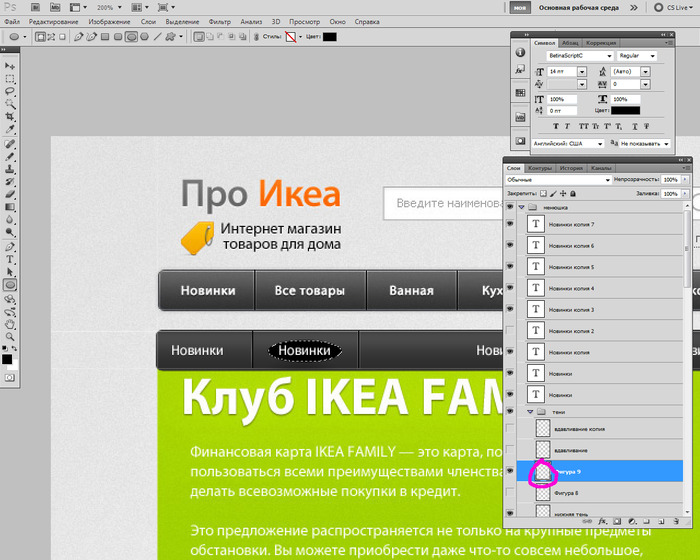The width and height of the screenshot is (700, 560).
Task: Open the (Авто) leading dropdown
Action: click(x=646, y=71)
